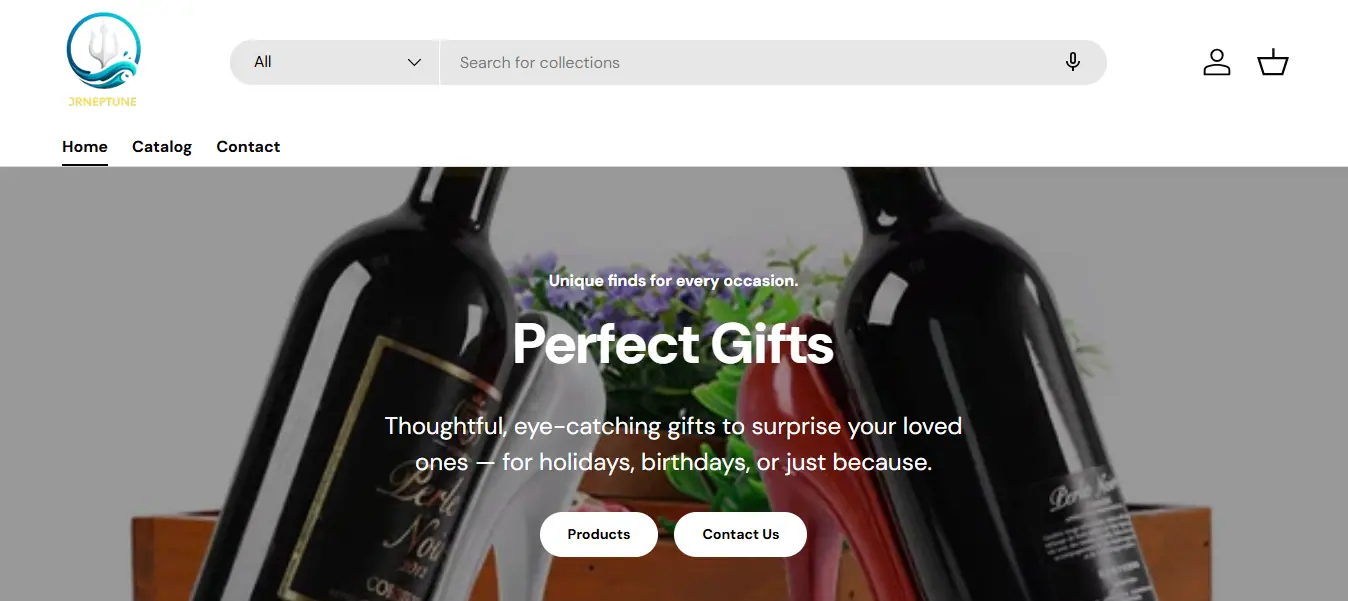The image size is (1348, 601).
Task: Go to the Home menu item
Action: point(85,146)
